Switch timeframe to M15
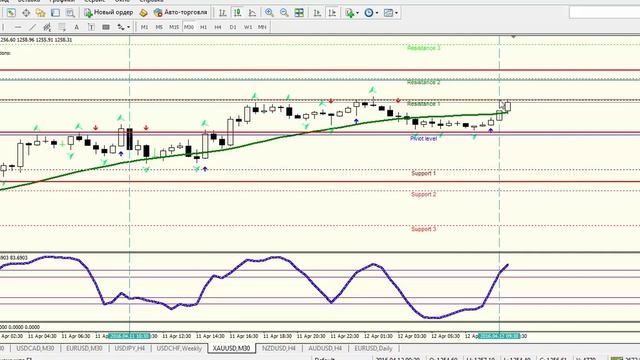640x360 pixels. (174, 27)
